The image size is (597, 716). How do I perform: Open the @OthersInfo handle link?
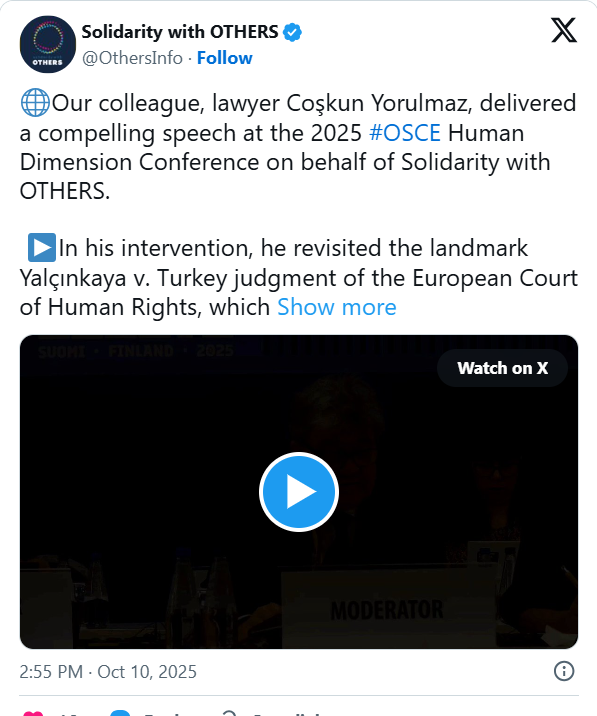[132, 58]
